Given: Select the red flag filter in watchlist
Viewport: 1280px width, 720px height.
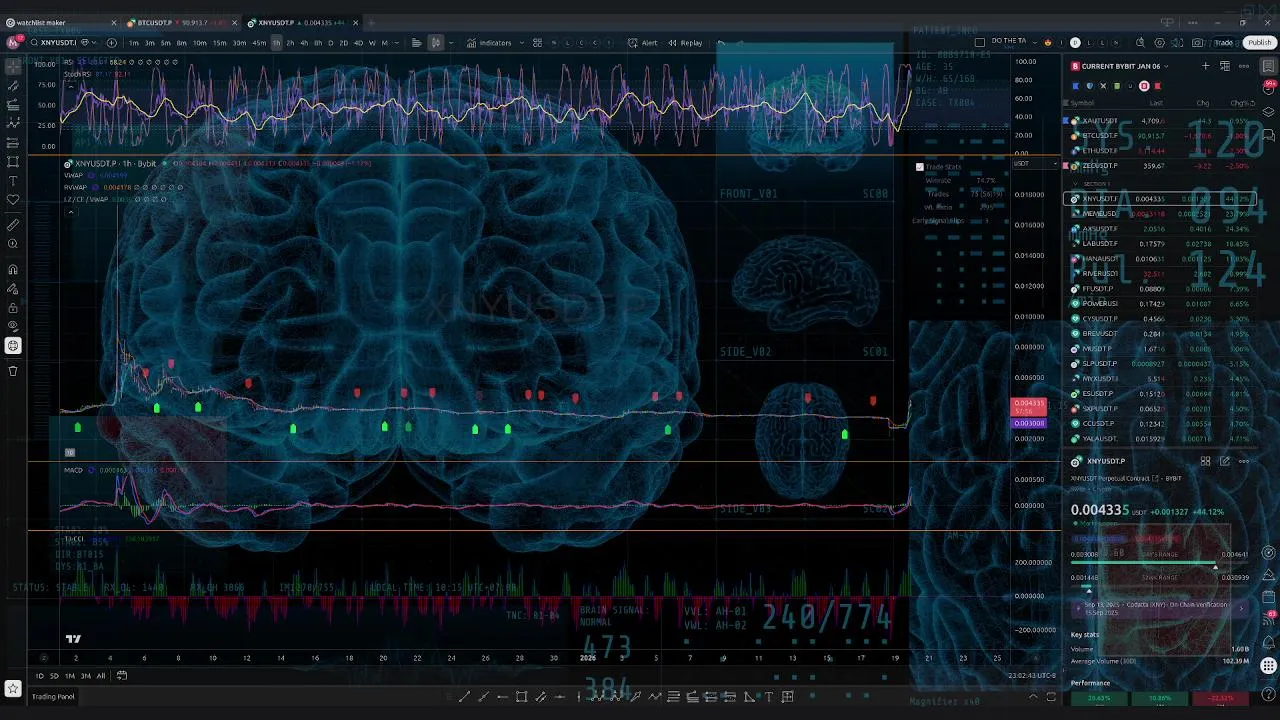Looking at the screenshot, I should coord(1158,86).
